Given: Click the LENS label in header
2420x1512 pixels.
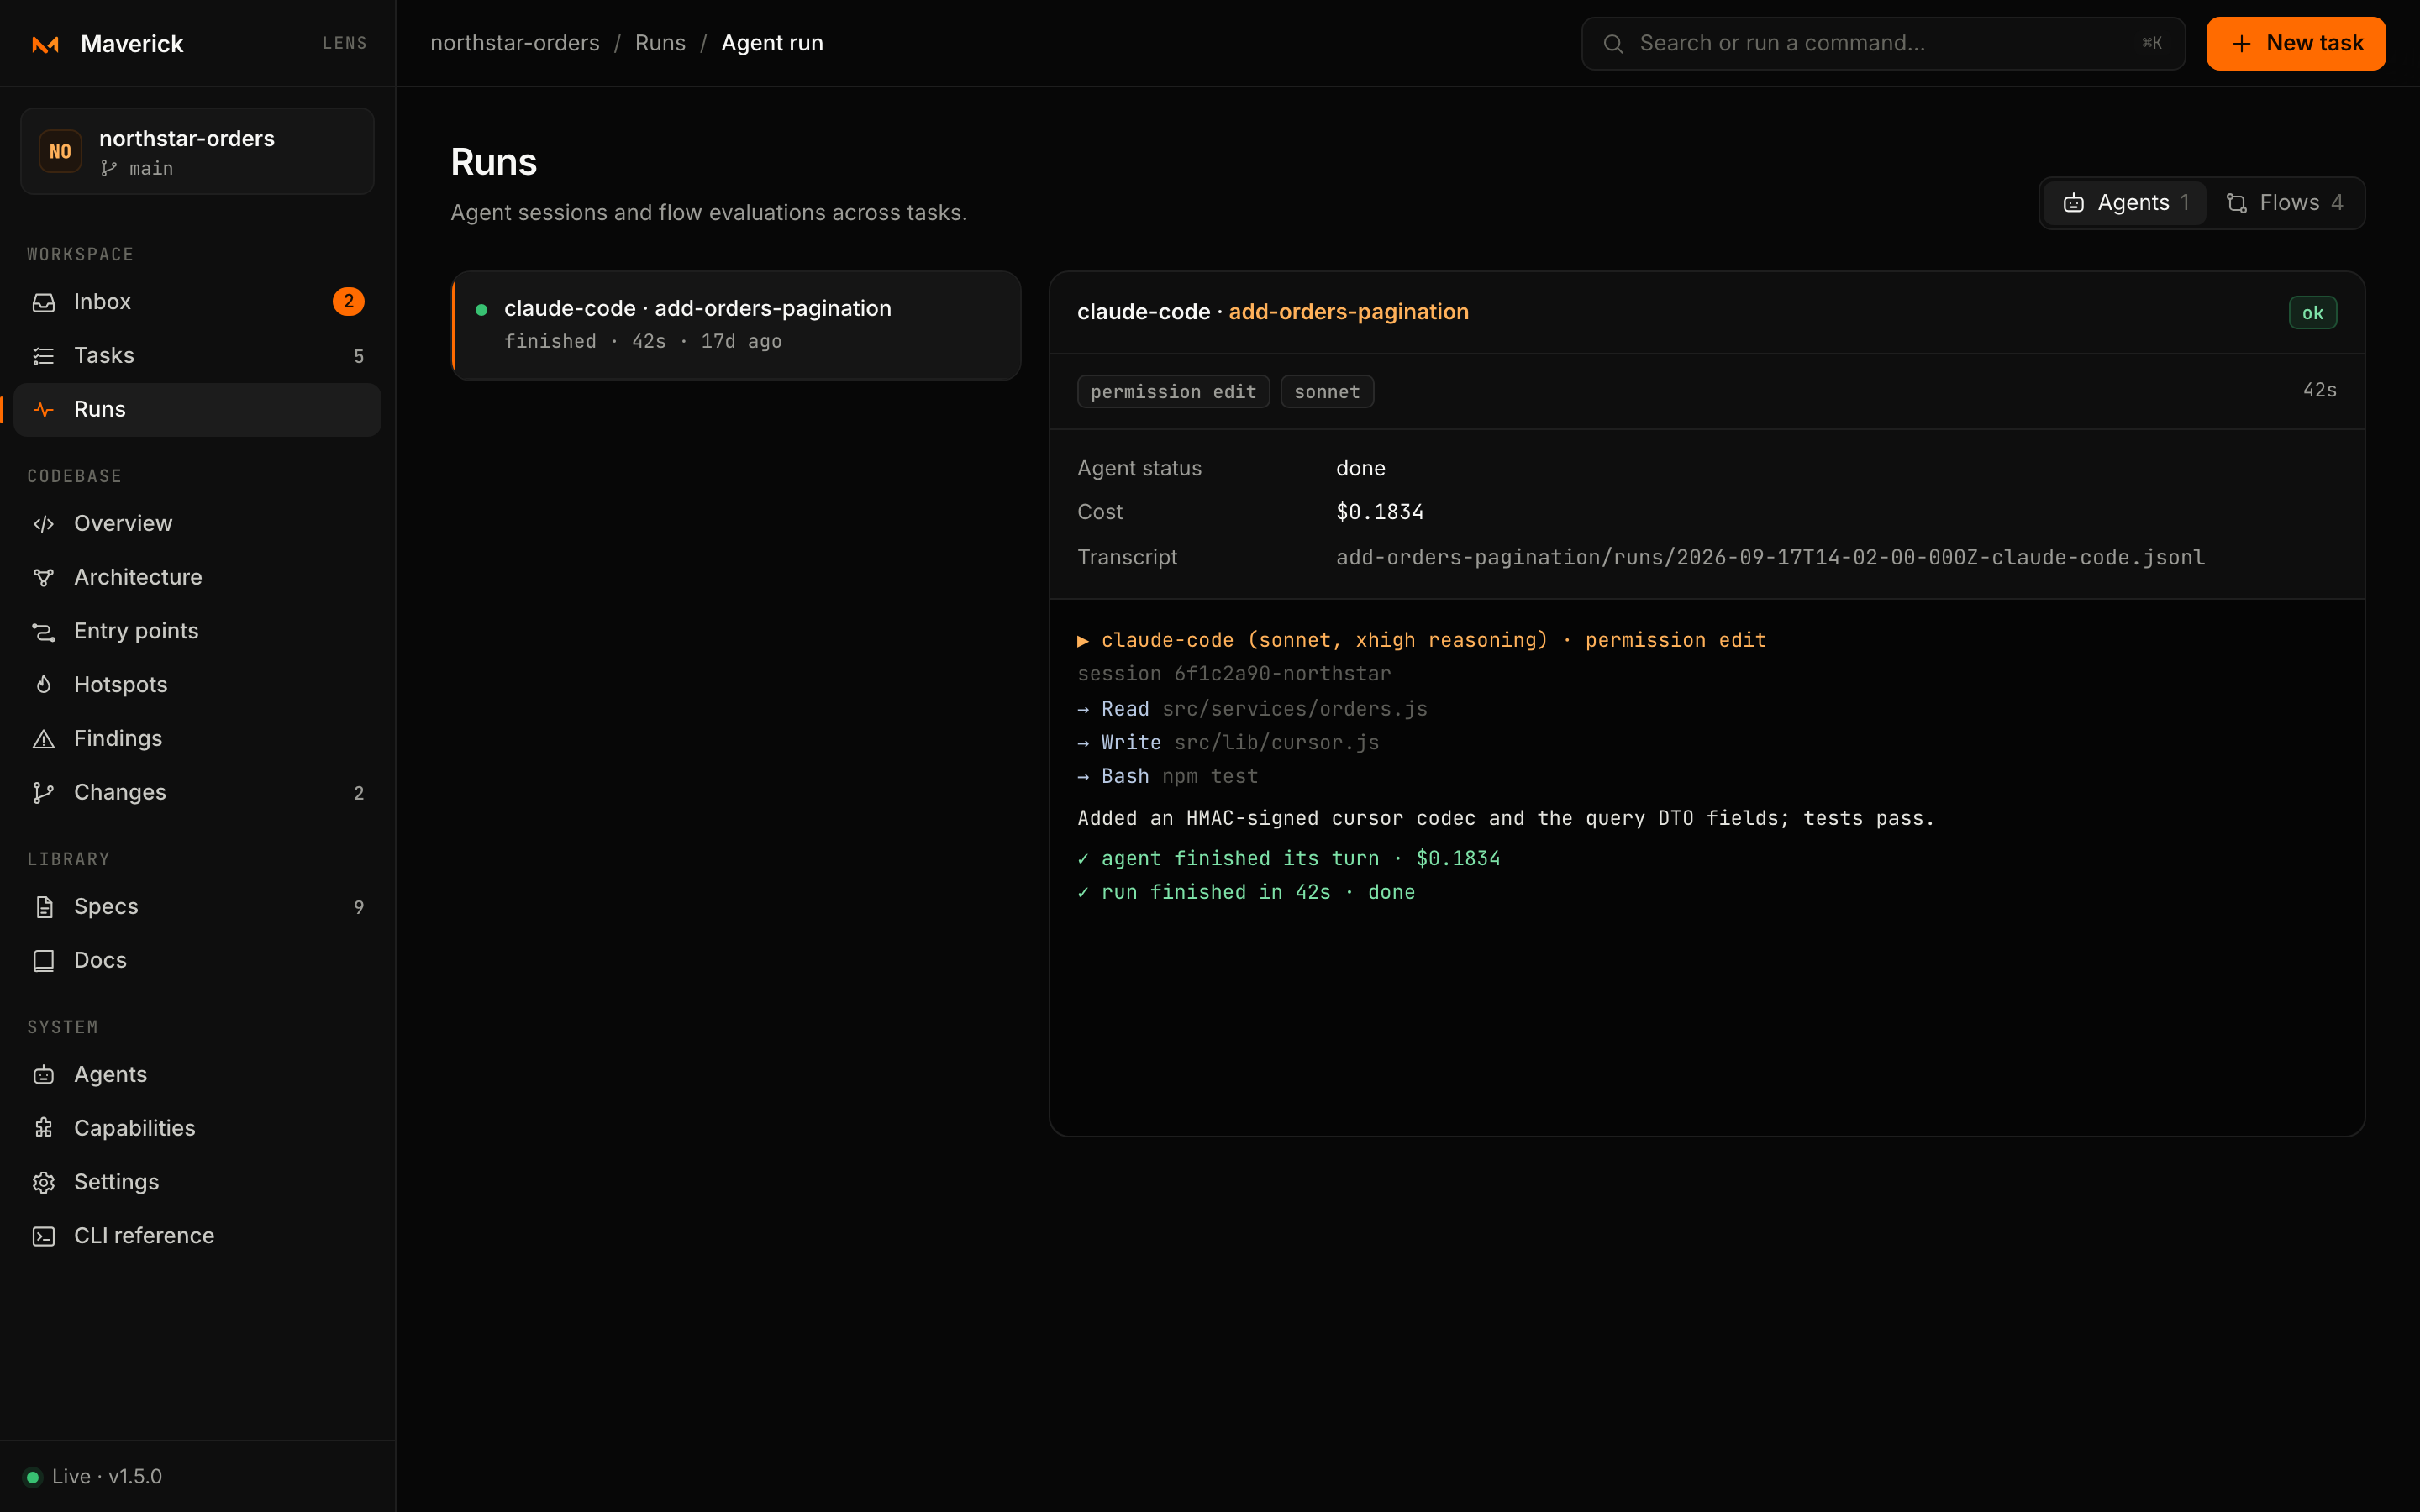Looking at the screenshot, I should click(x=345, y=43).
